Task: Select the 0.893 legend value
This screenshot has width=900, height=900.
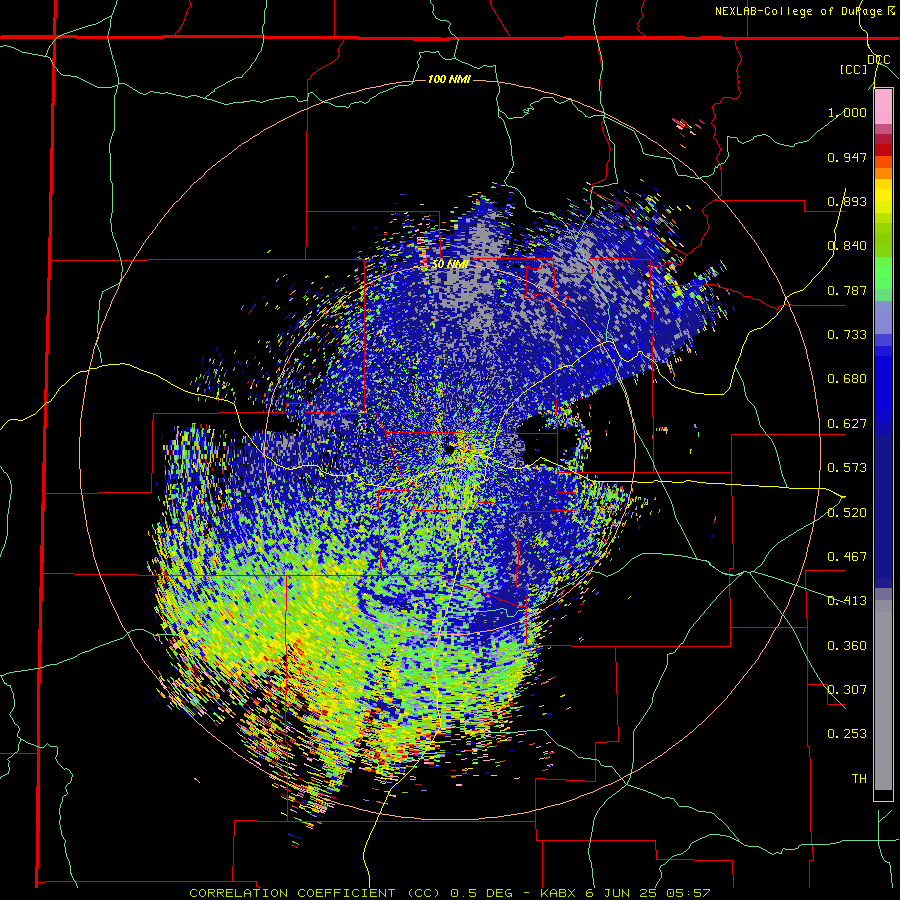Action: (x=847, y=201)
